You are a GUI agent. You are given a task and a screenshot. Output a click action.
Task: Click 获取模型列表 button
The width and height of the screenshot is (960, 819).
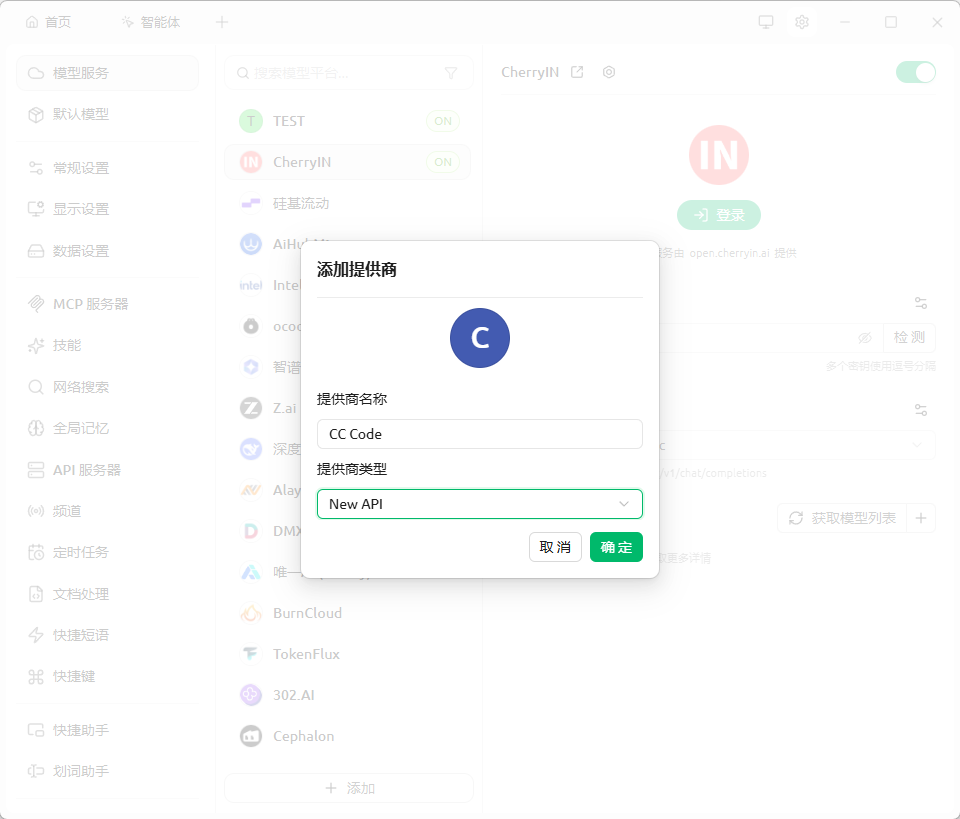[842, 518]
